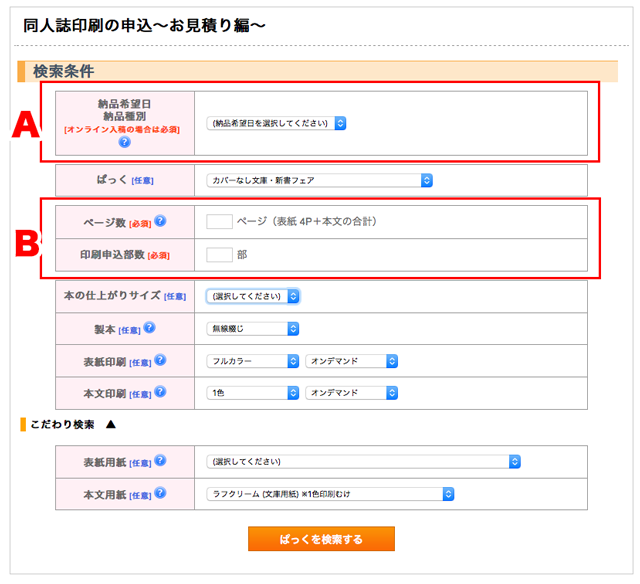
Task: Click the ページ数 page count input field
Action: 219,221
